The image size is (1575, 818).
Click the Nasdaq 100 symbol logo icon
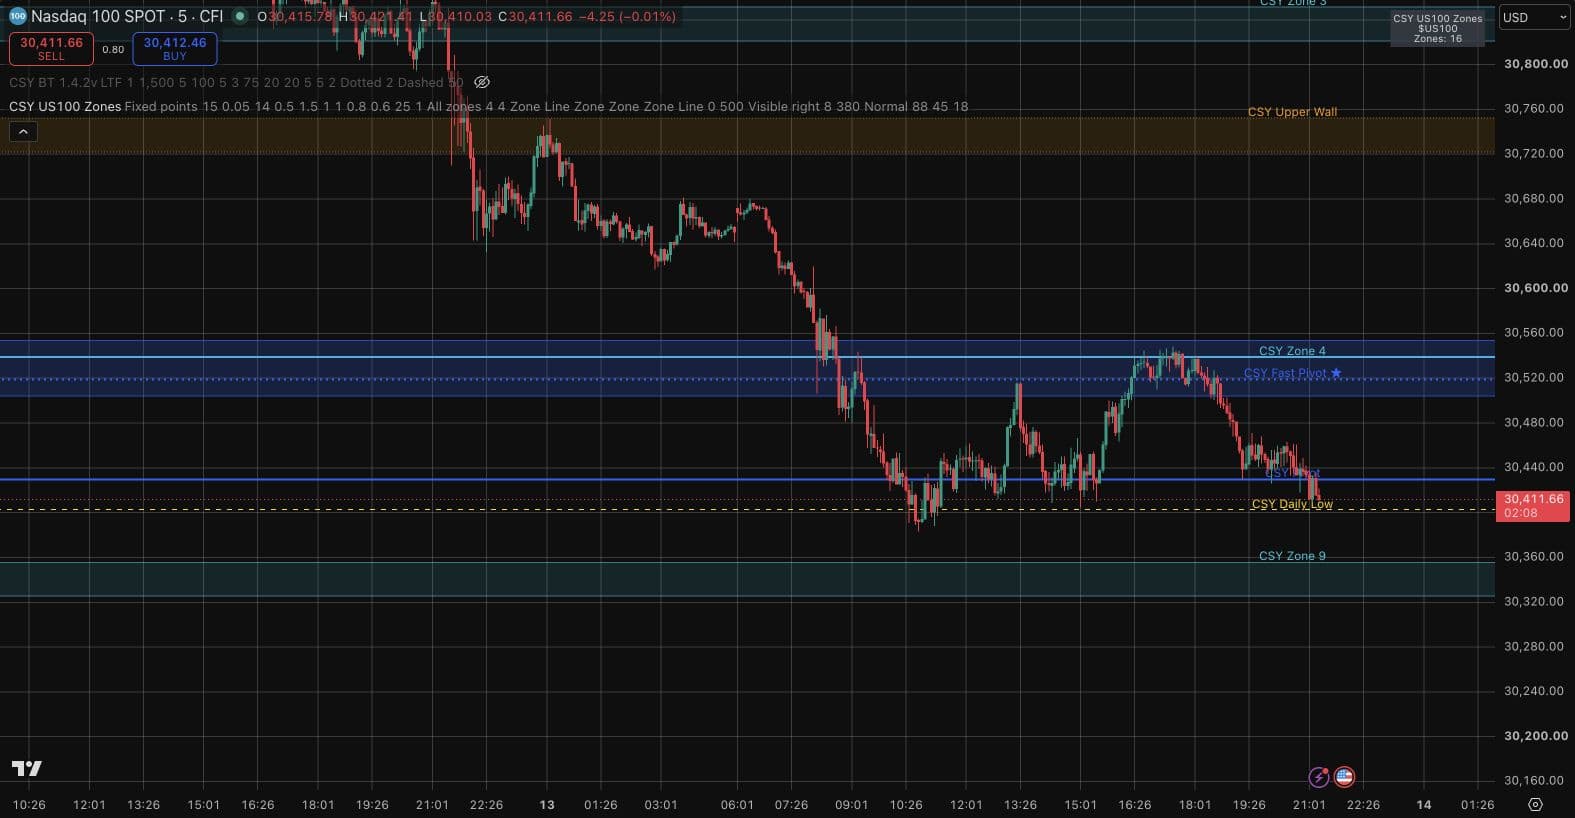point(18,16)
